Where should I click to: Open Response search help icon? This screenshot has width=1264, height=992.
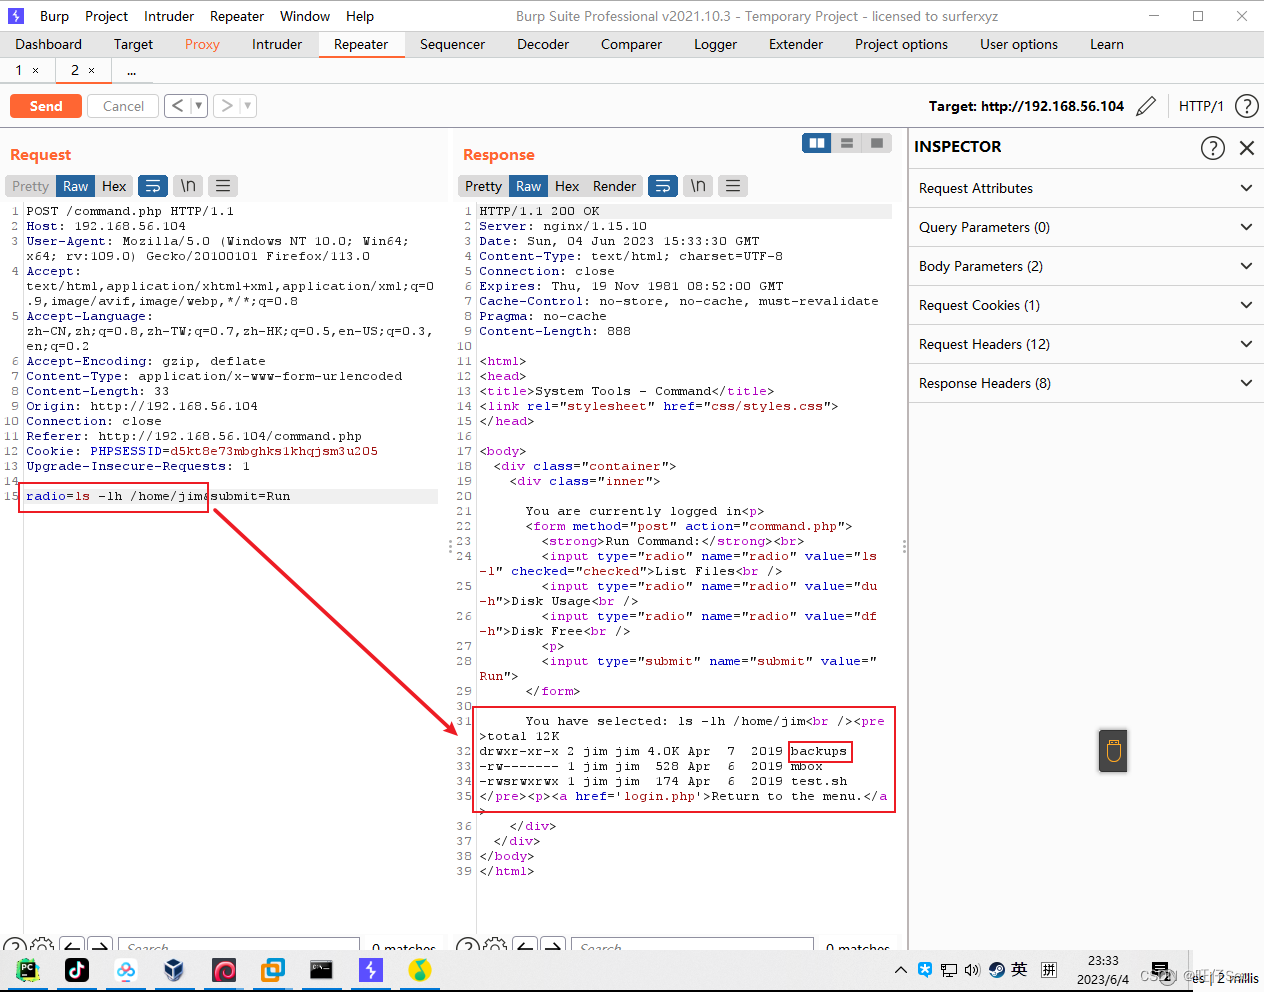[x=467, y=945]
